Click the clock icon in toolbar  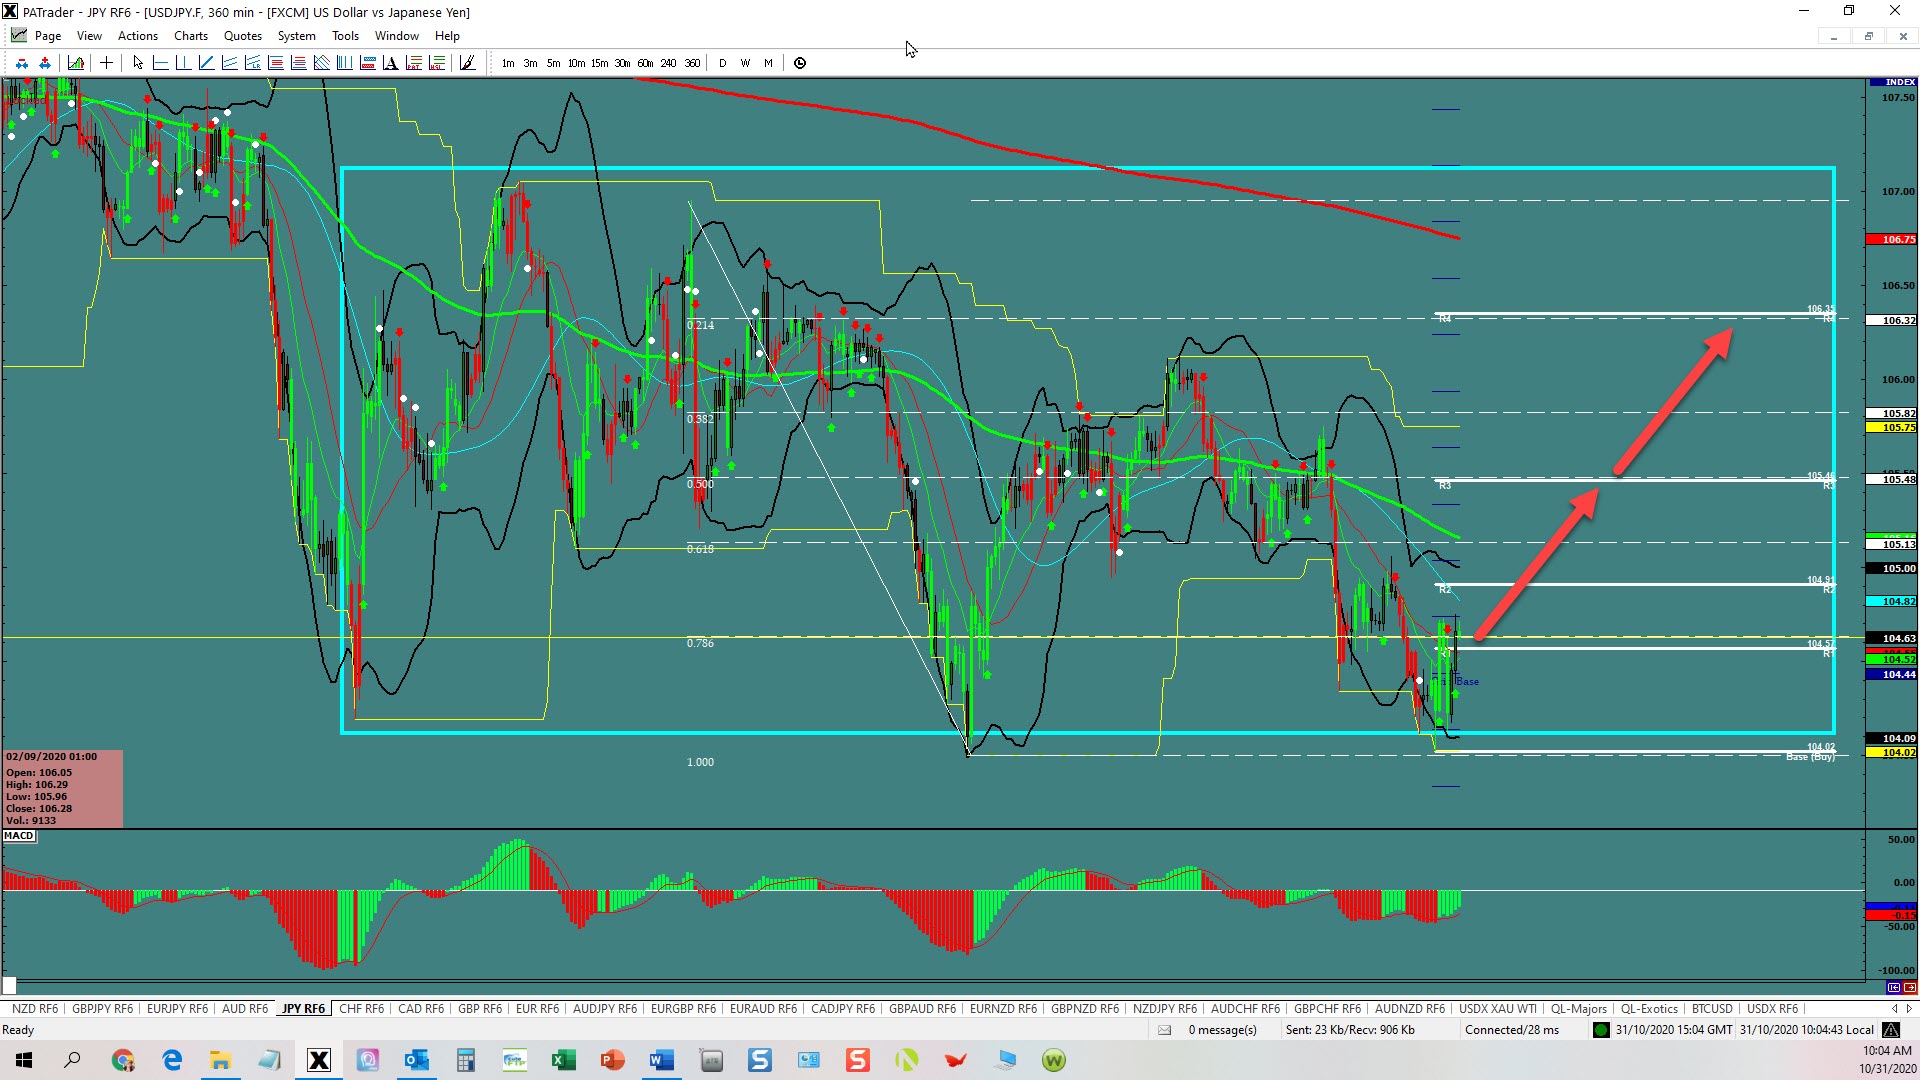click(800, 63)
